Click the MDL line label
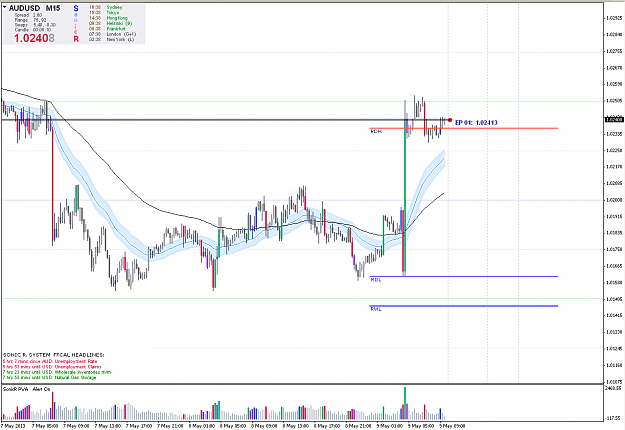Screen dimensions: 625x430 coord(376,280)
